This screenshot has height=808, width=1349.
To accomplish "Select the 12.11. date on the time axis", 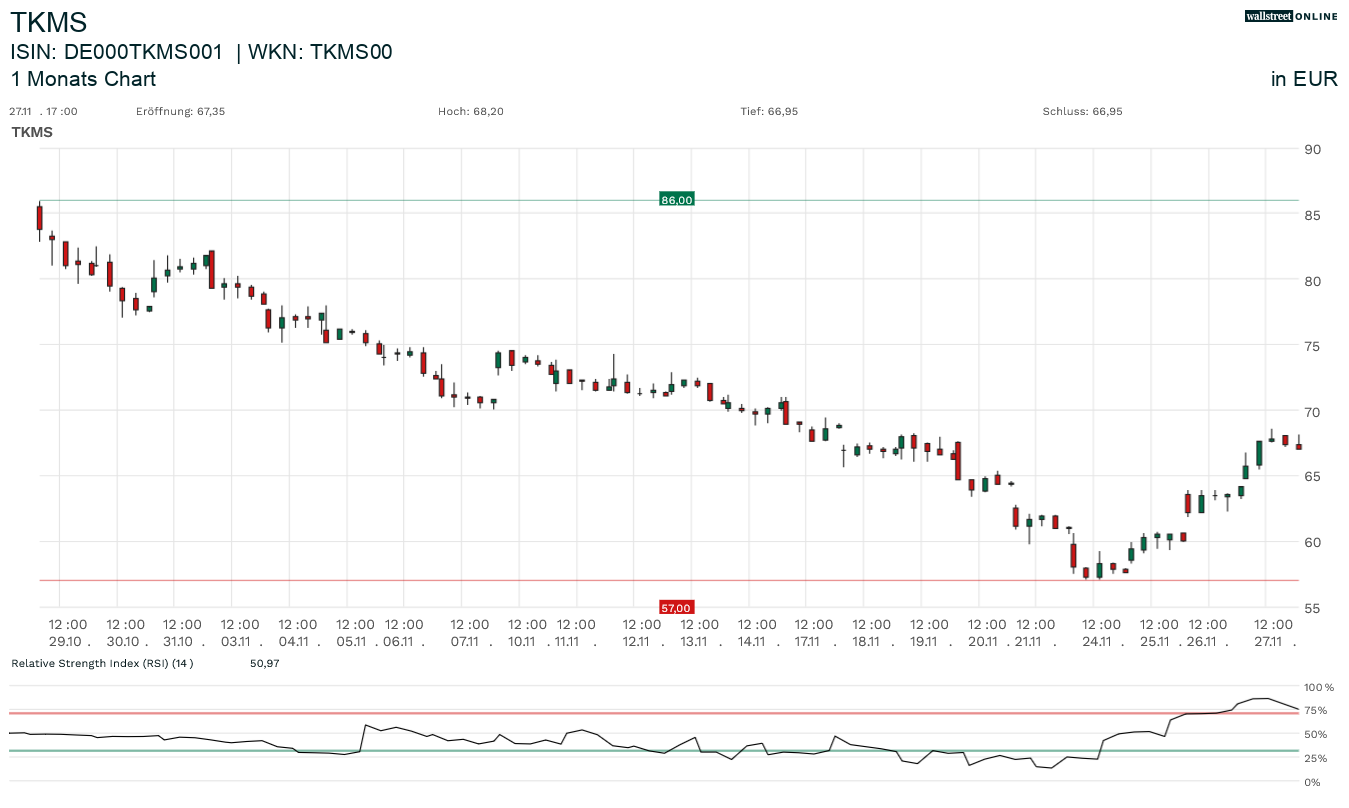I will click(x=640, y=642).
